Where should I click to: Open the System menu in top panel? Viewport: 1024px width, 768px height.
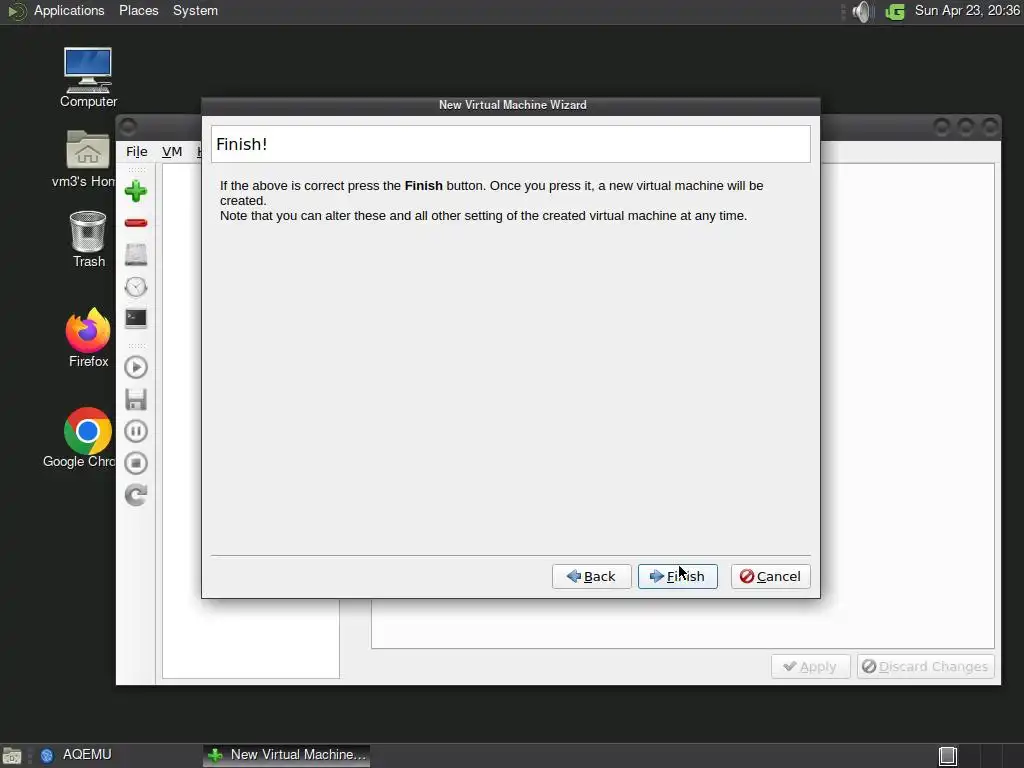tap(195, 10)
